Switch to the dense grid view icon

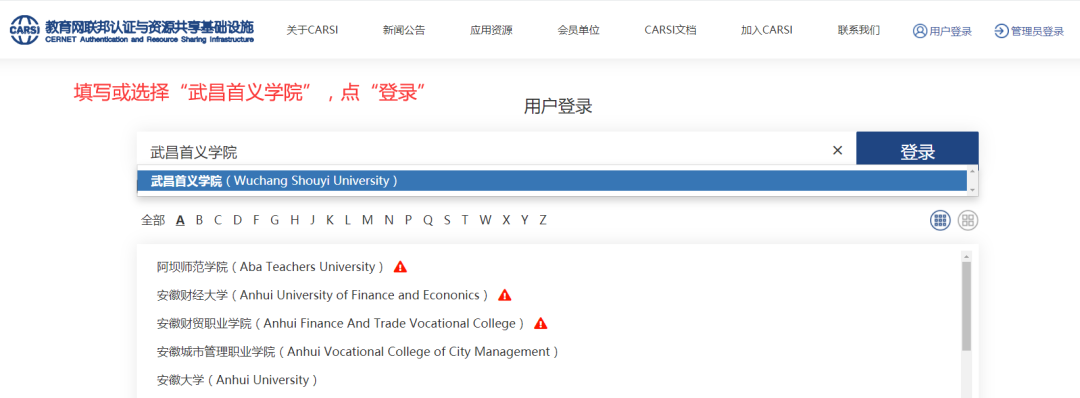[941, 220]
